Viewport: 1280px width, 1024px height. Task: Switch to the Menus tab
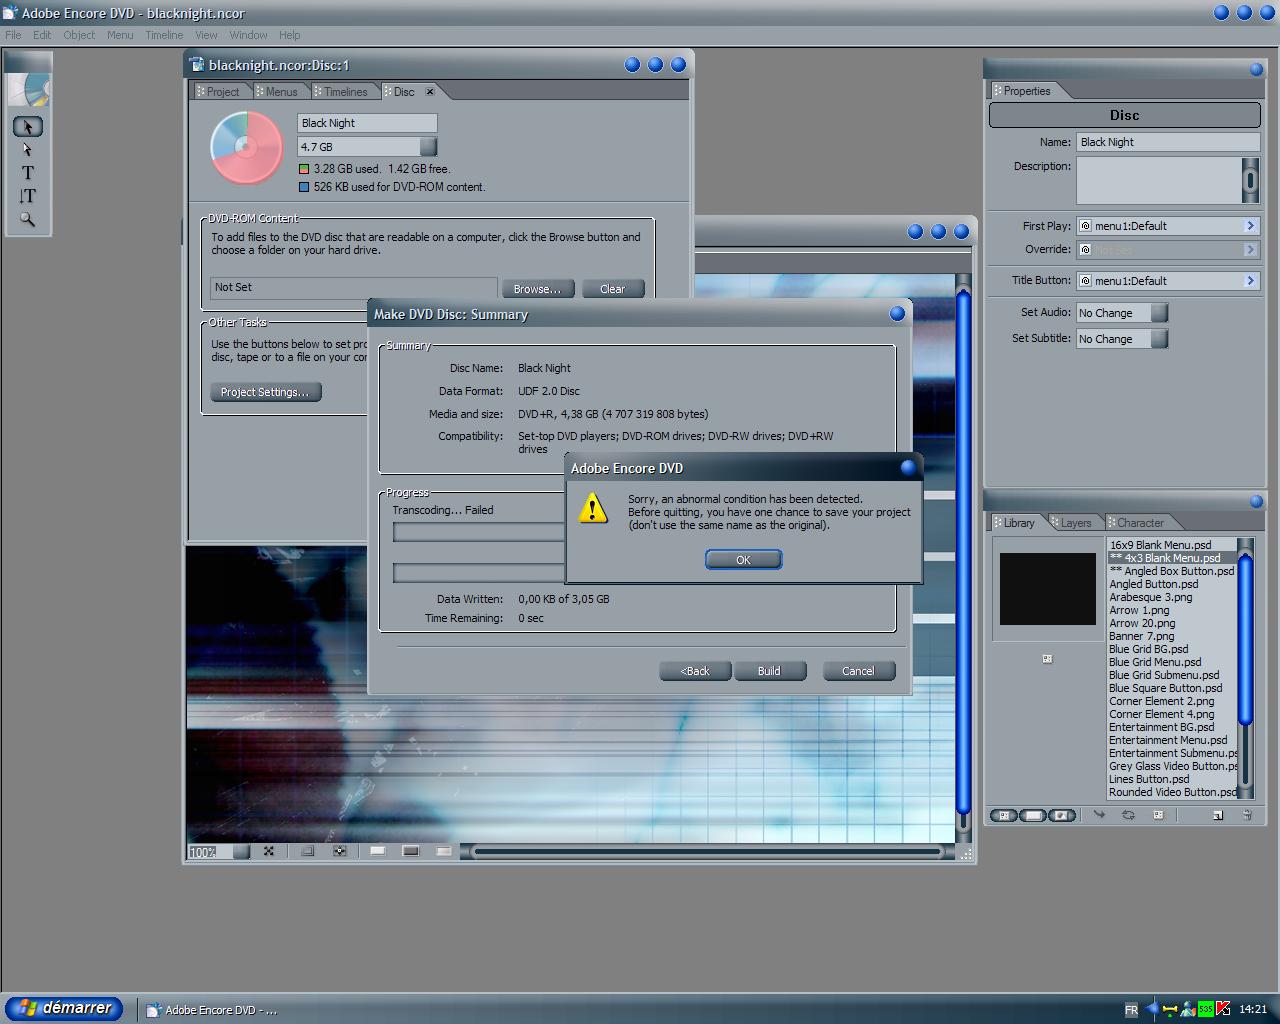(281, 92)
